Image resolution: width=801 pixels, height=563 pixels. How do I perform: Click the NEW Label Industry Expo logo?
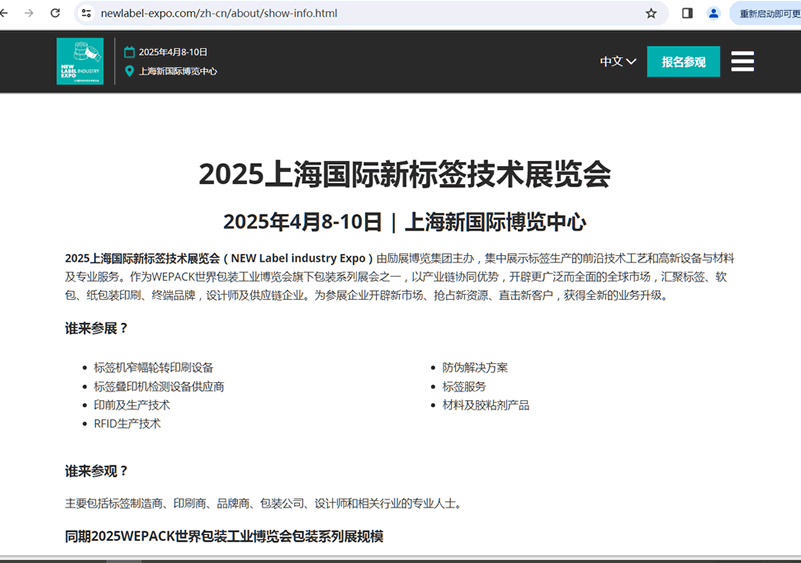80,61
